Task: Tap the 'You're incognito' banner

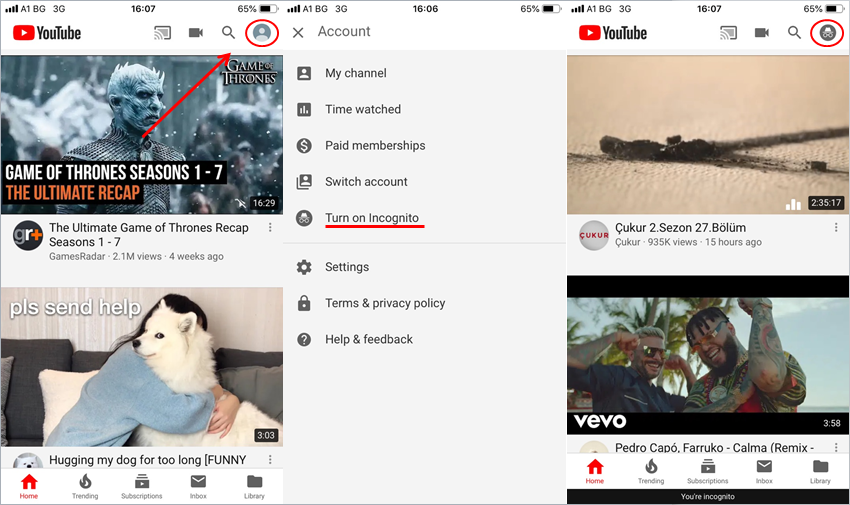Action: (x=708, y=496)
